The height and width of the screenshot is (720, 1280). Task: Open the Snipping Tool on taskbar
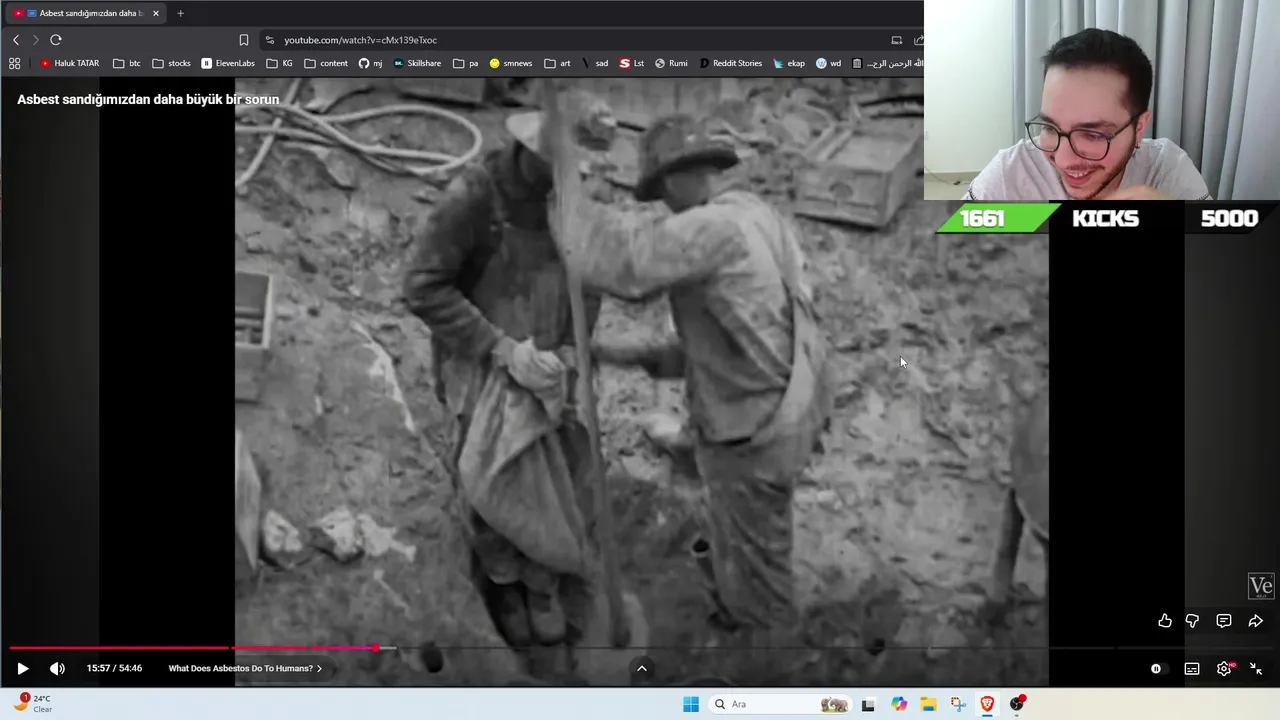958,704
